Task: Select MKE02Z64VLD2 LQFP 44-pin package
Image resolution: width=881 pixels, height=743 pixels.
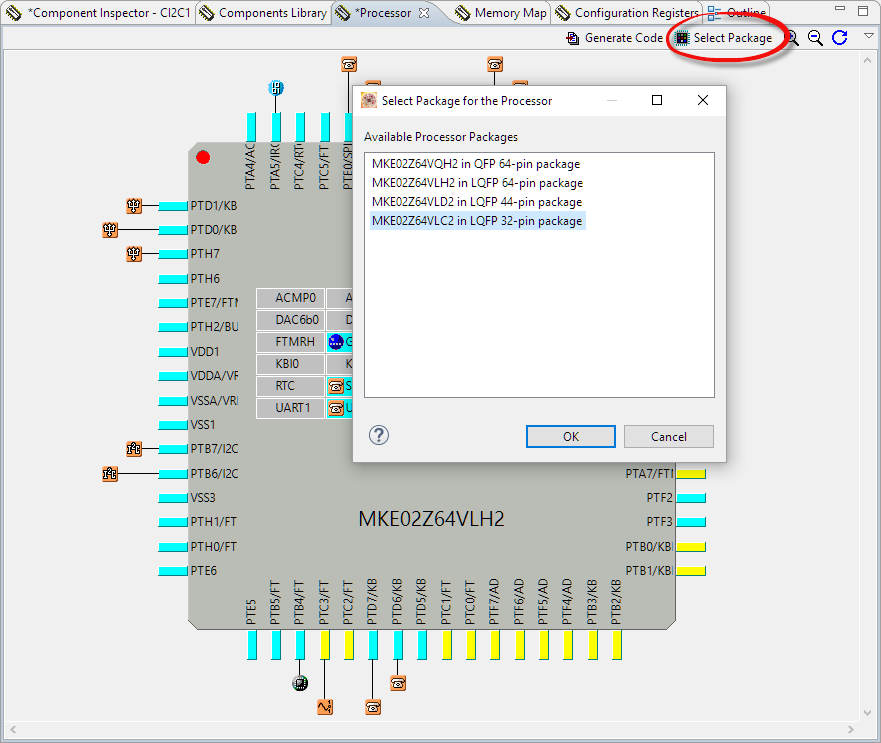Action: (477, 201)
